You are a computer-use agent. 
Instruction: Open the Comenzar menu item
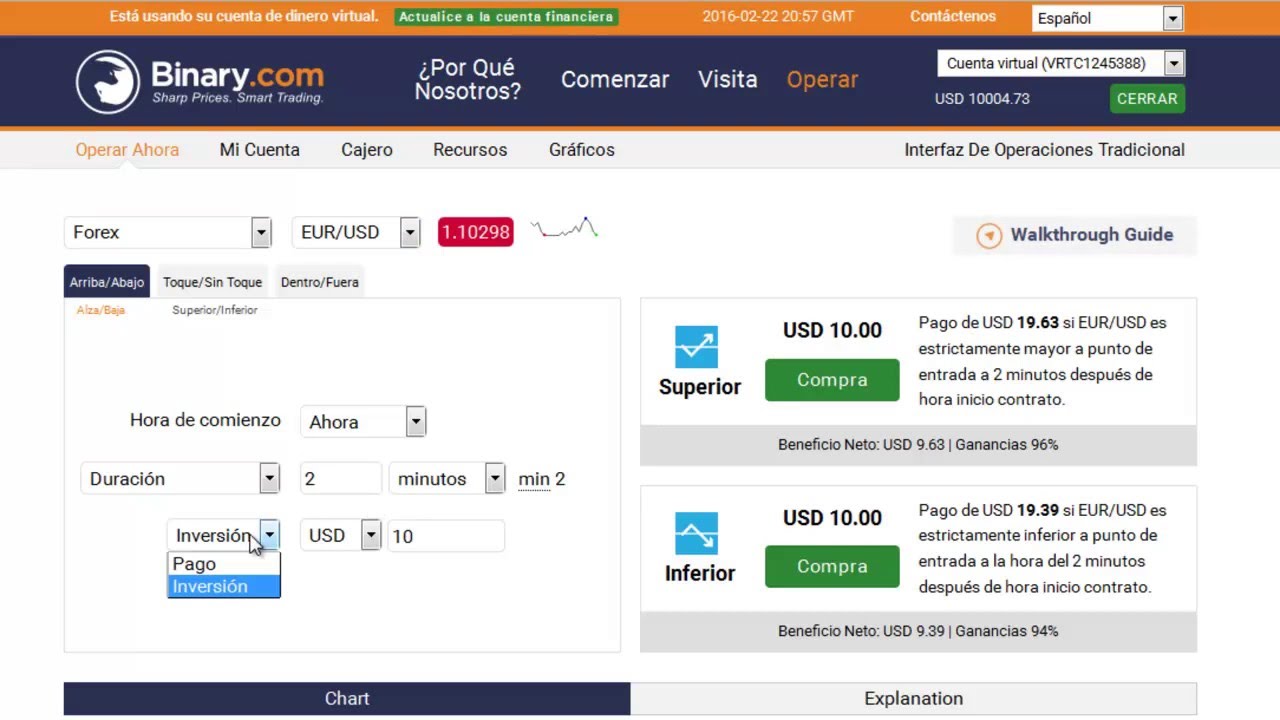click(x=615, y=80)
